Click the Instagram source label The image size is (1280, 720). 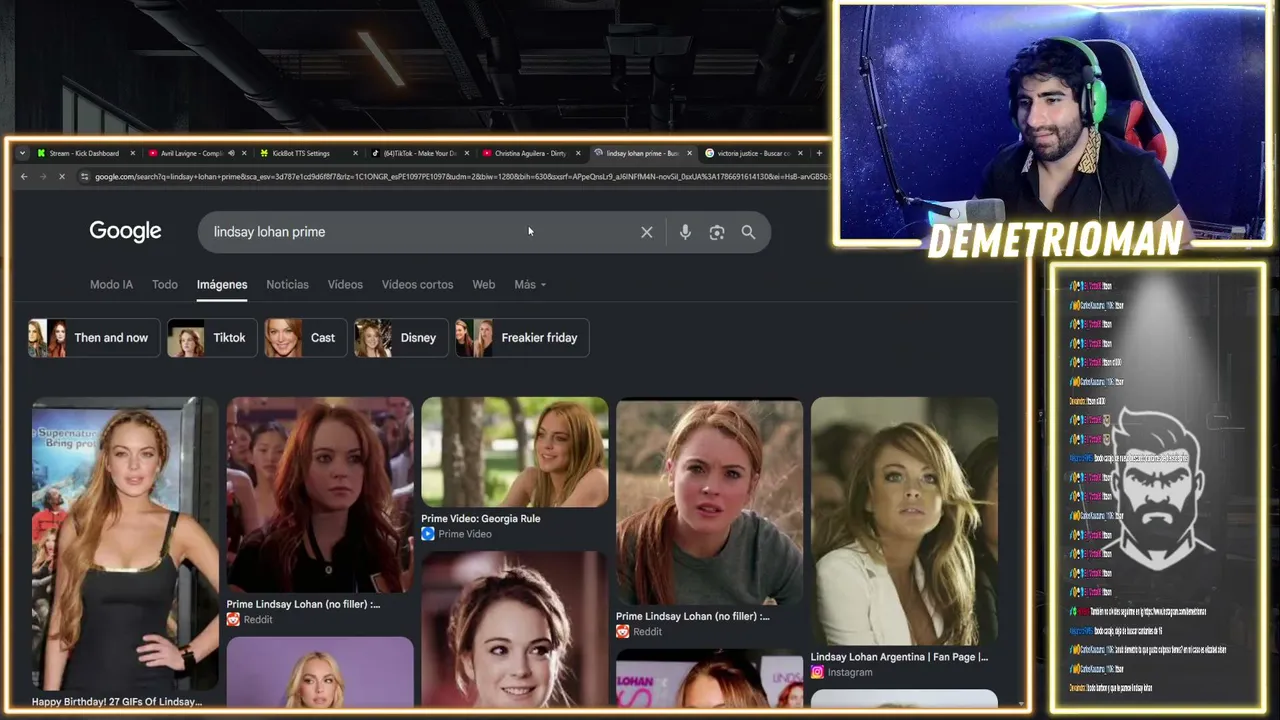[x=850, y=672]
